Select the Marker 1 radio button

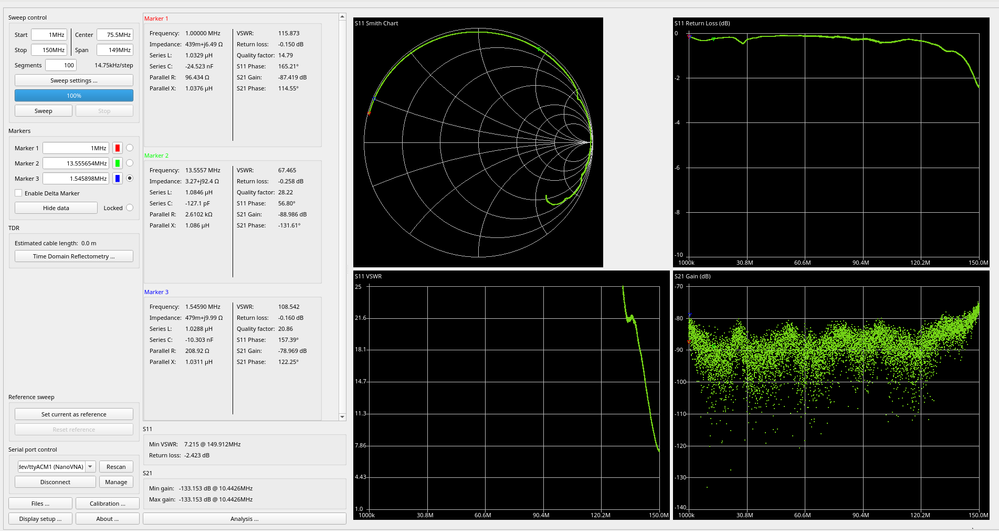tap(130, 148)
